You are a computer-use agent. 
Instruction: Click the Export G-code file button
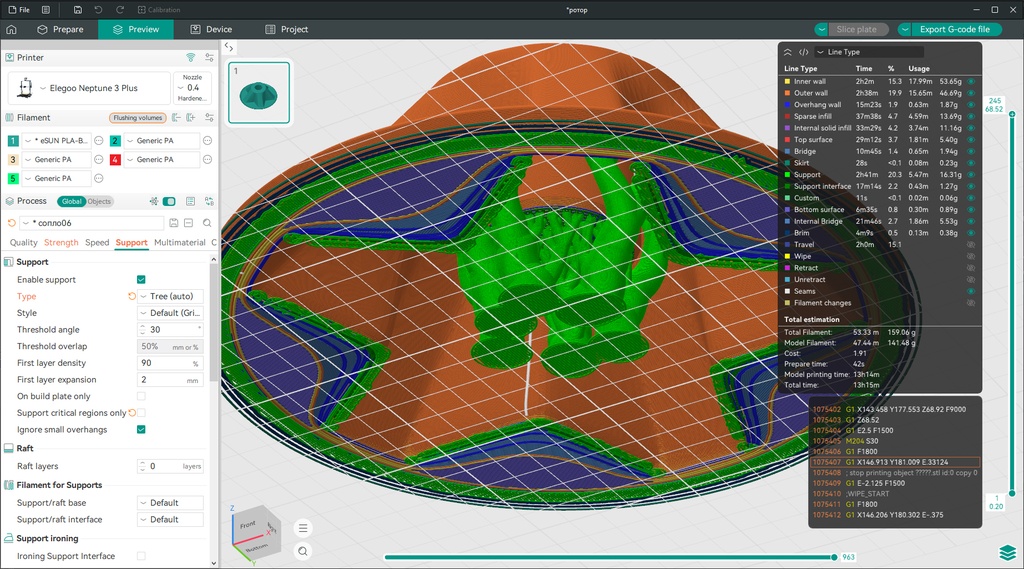coord(955,29)
